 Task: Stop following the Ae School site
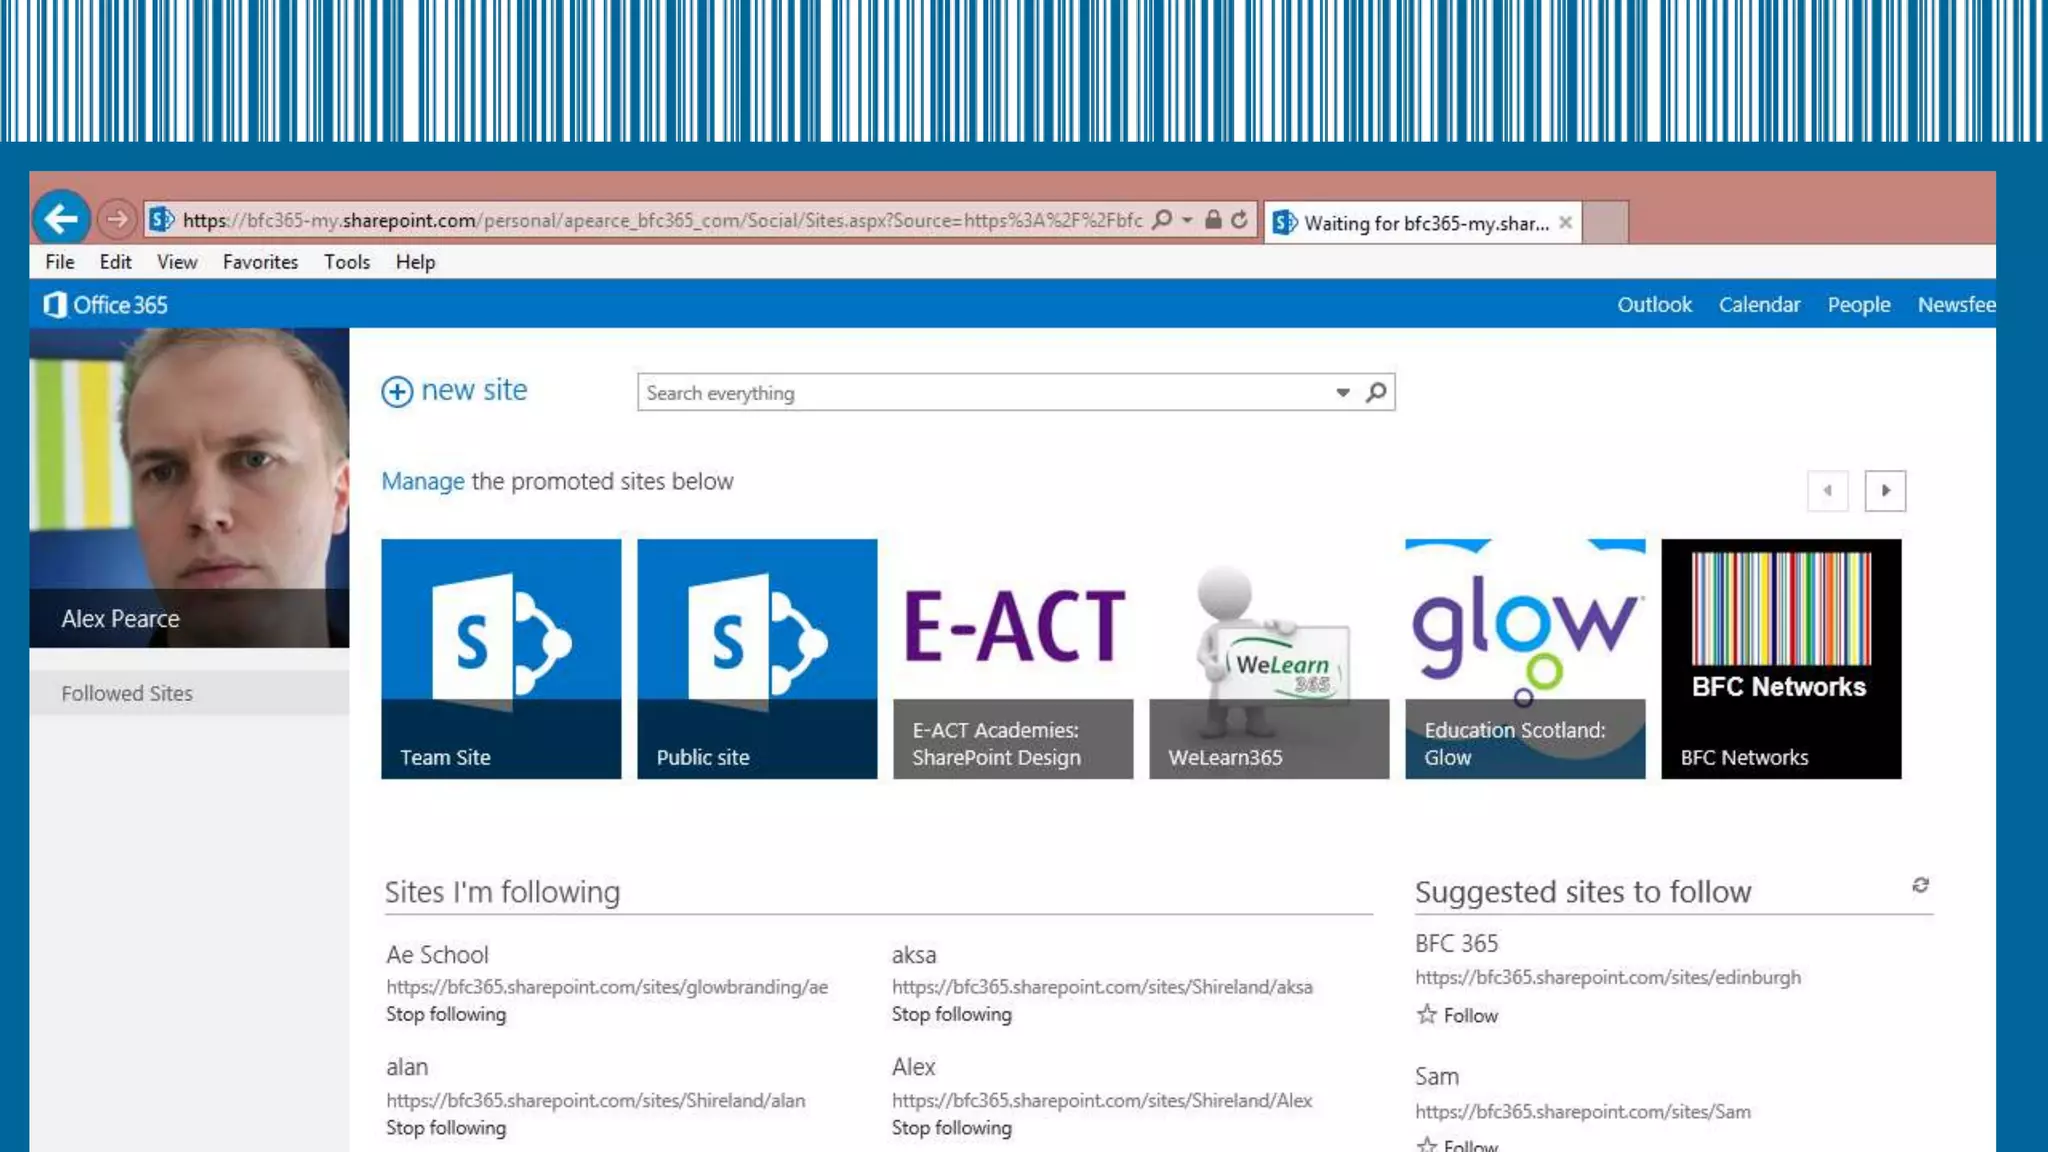(446, 1014)
